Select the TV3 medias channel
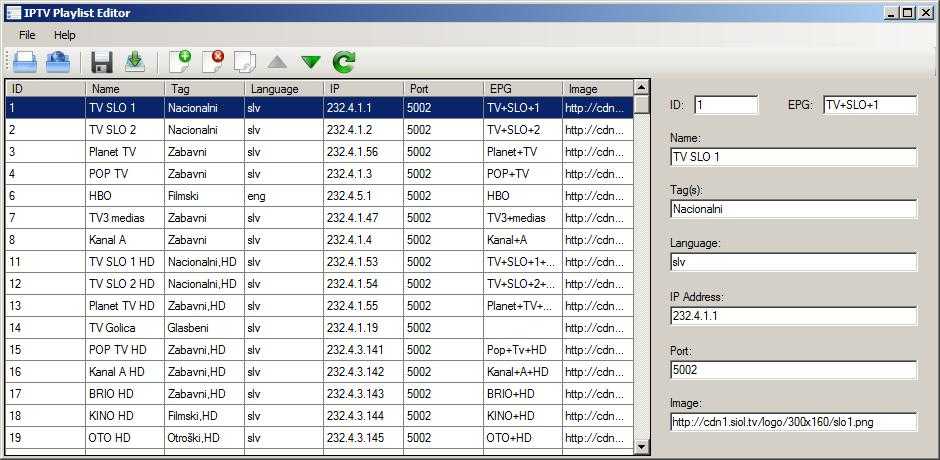Image resolution: width=940 pixels, height=460 pixels. coord(116,218)
